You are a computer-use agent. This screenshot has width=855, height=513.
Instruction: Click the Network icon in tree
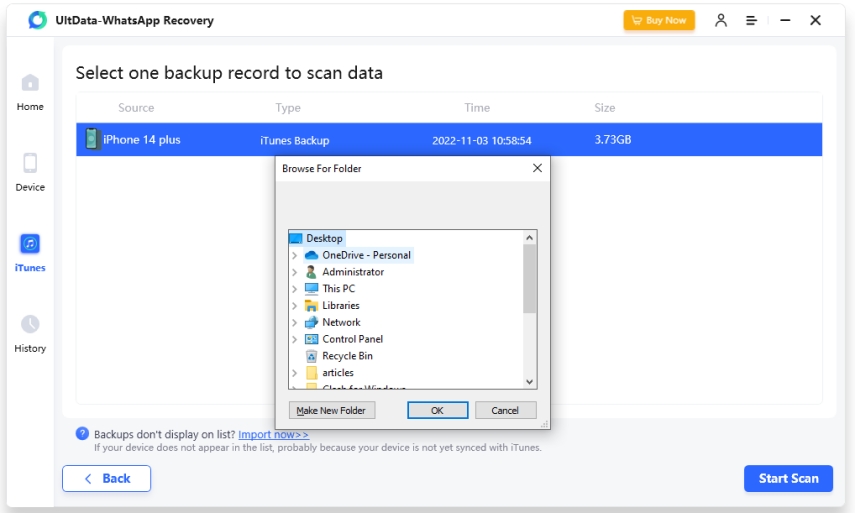tap(311, 322)
